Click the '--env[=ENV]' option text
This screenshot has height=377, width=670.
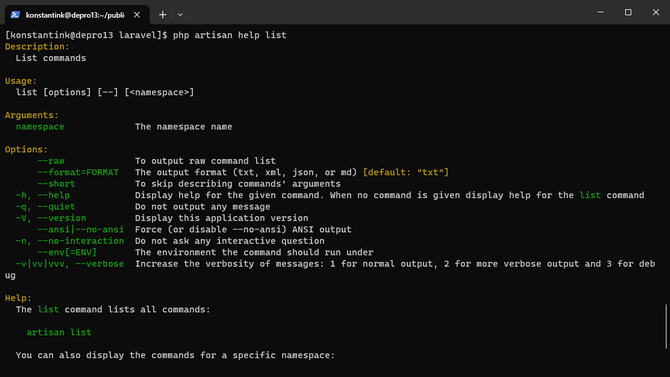(x=67, y=252)
